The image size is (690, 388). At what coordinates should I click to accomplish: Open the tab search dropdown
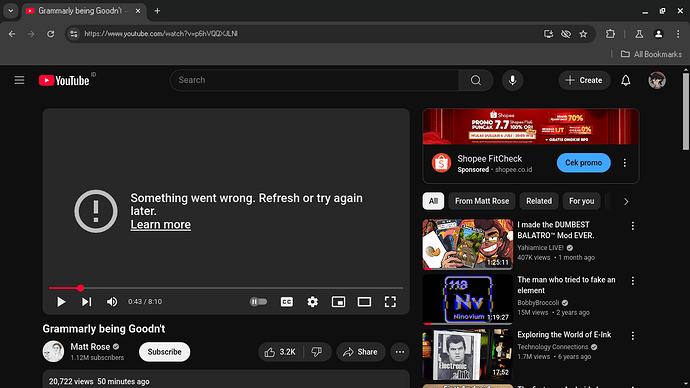click(11, 11)
